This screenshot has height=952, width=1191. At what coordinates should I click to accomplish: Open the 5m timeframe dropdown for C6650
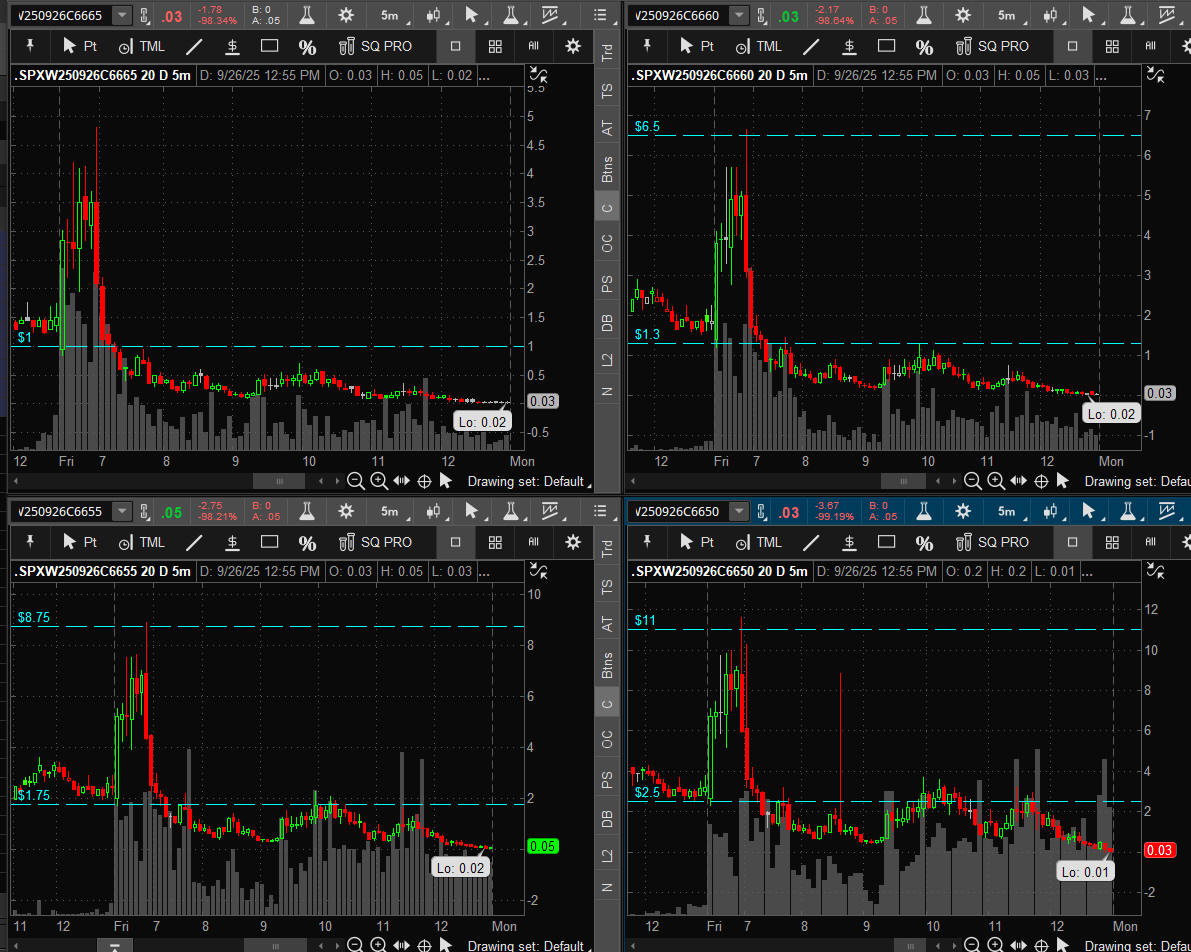pyautogui.click(x=1006, y=512)
